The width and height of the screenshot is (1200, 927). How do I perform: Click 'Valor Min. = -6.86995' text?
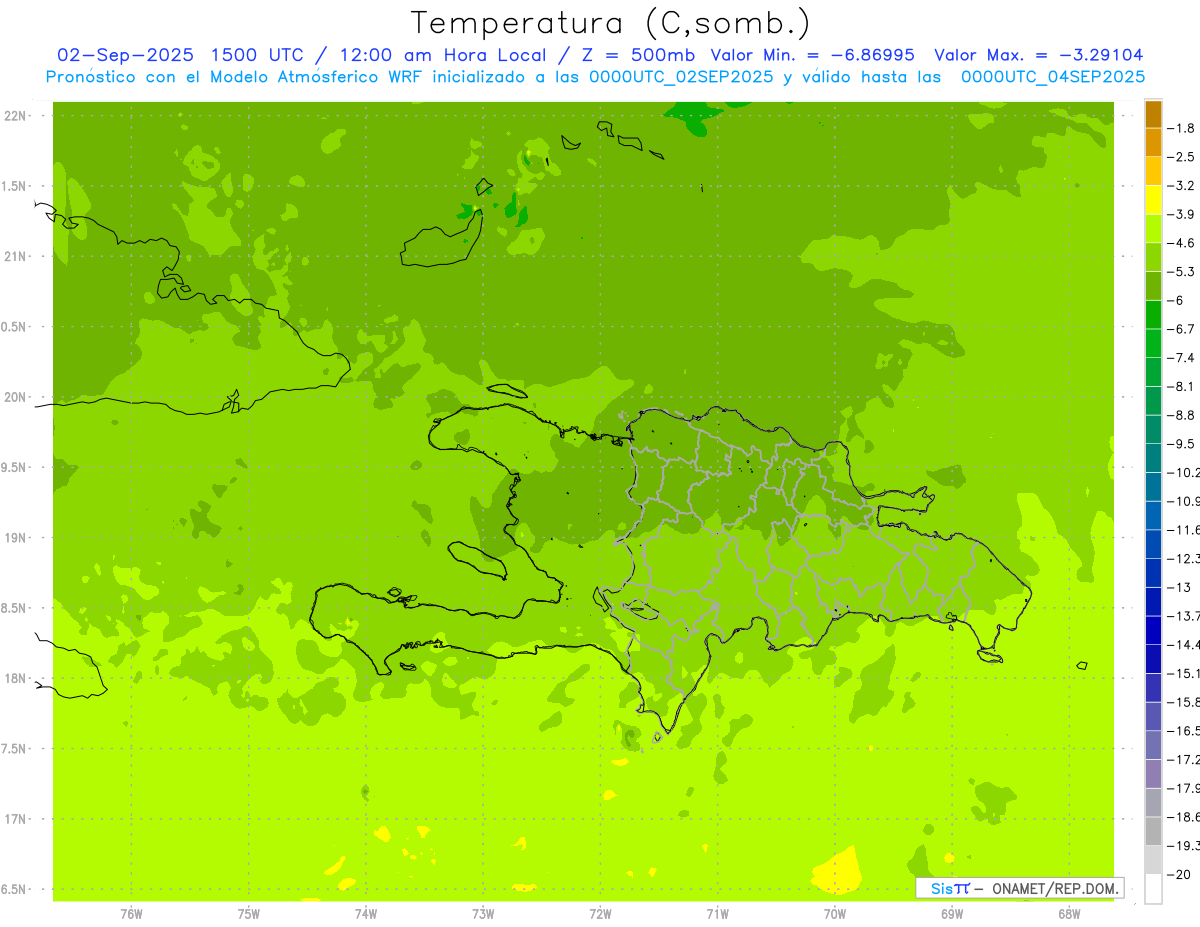(x=812, y=55)
